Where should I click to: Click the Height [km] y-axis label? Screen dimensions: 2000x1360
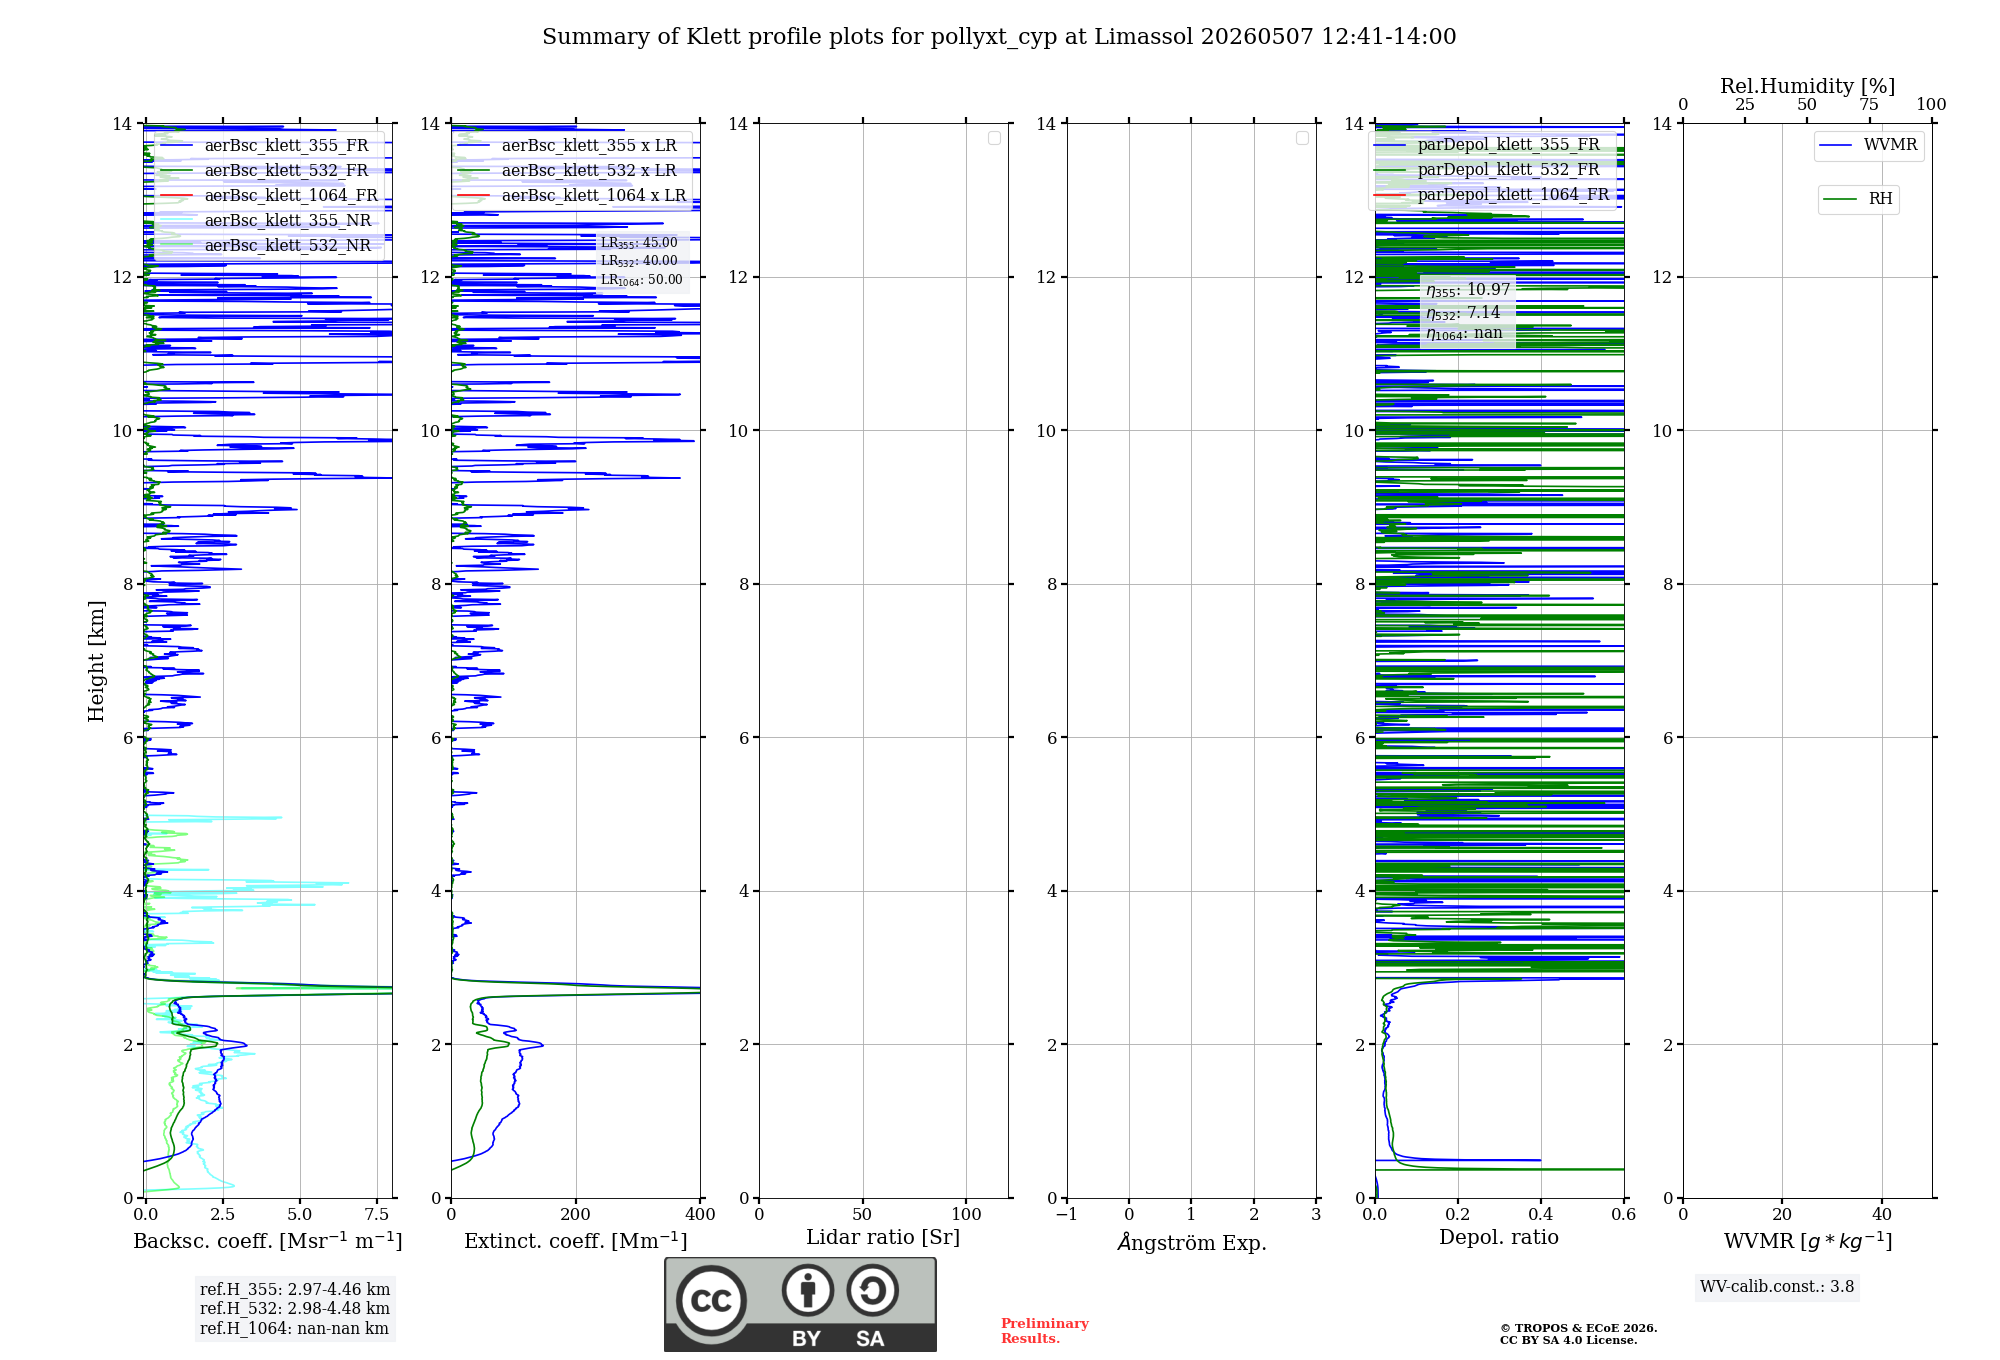tap(96, 661)
